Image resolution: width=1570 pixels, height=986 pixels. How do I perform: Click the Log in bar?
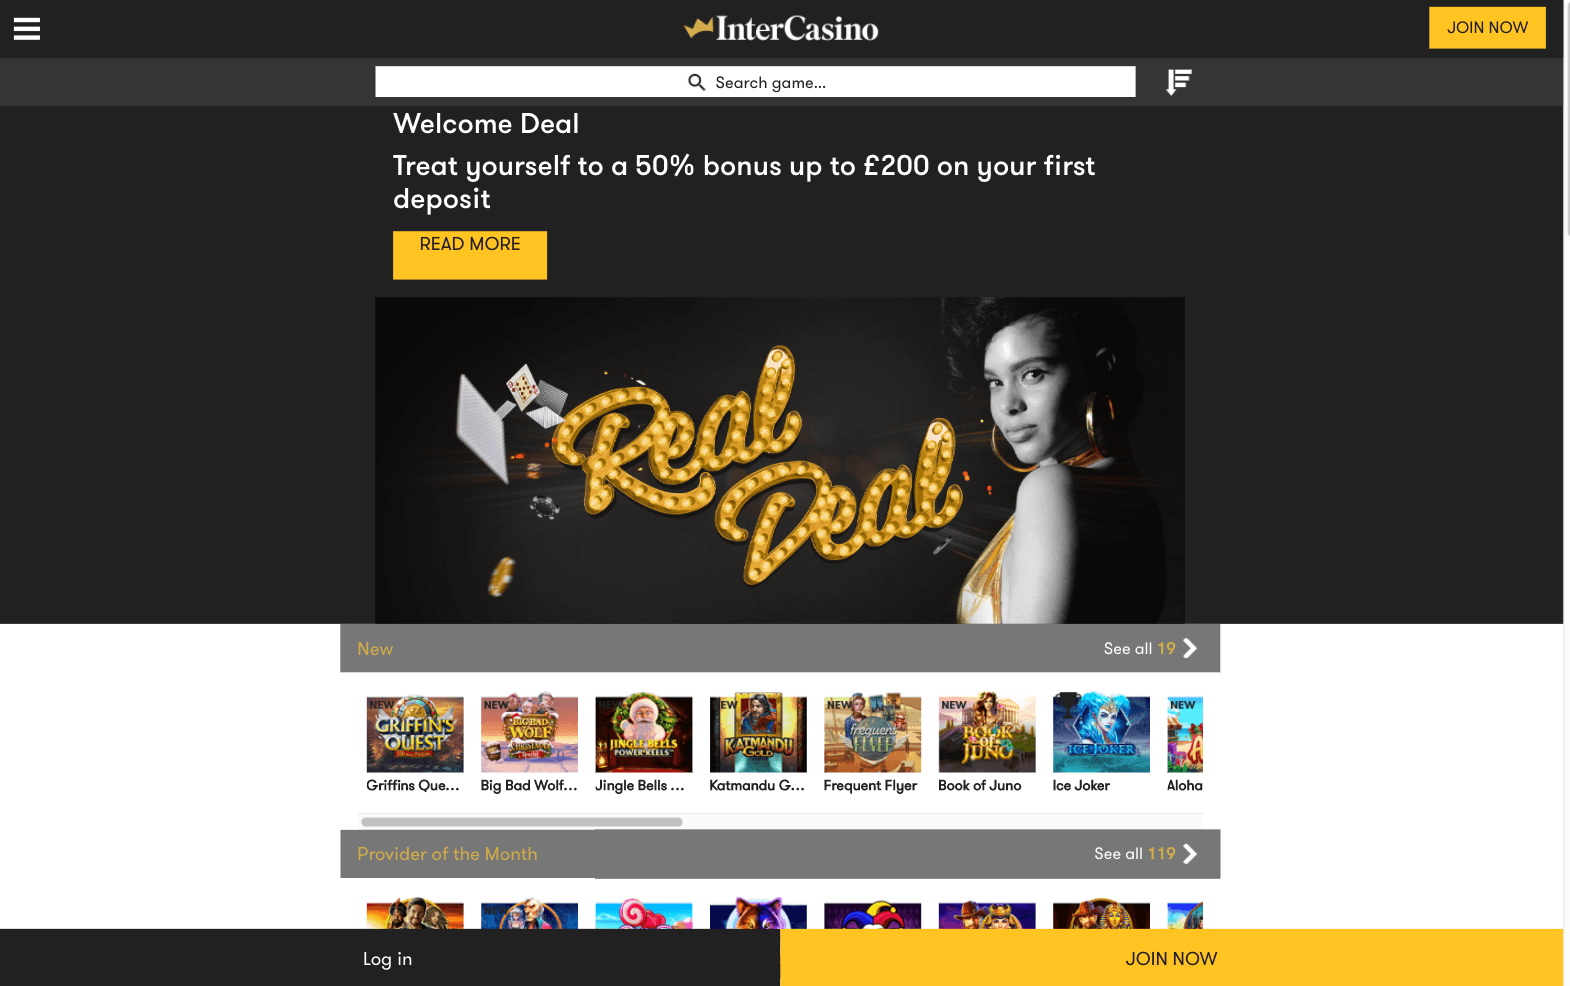[x=390, y=958]
